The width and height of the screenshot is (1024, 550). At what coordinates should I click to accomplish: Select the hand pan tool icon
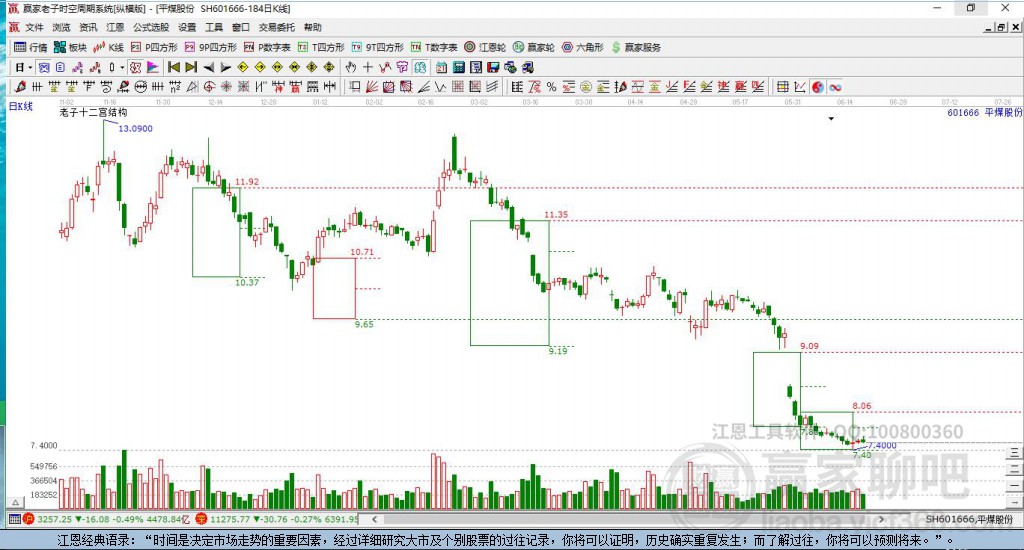click(351, 67)
